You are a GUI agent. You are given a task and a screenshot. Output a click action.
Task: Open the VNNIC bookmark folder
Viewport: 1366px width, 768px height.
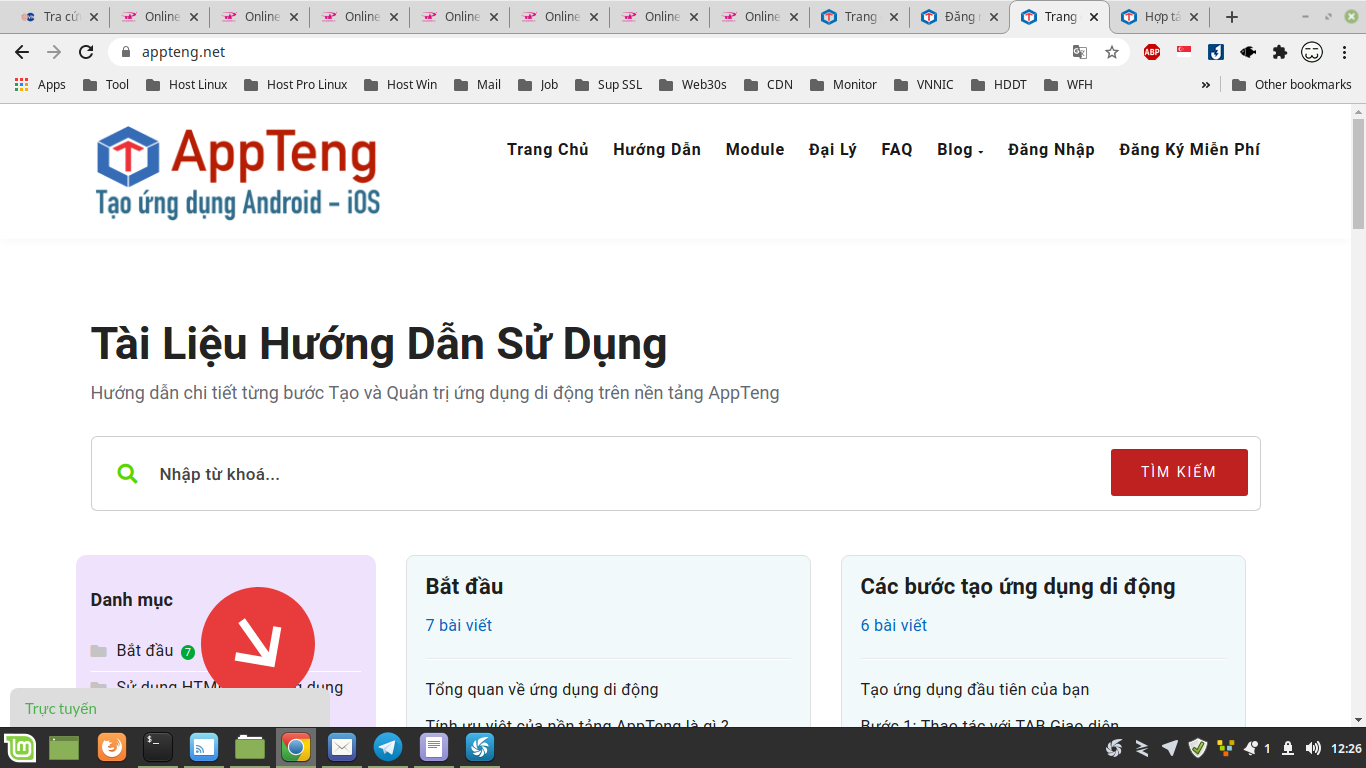tap(924, 85)
